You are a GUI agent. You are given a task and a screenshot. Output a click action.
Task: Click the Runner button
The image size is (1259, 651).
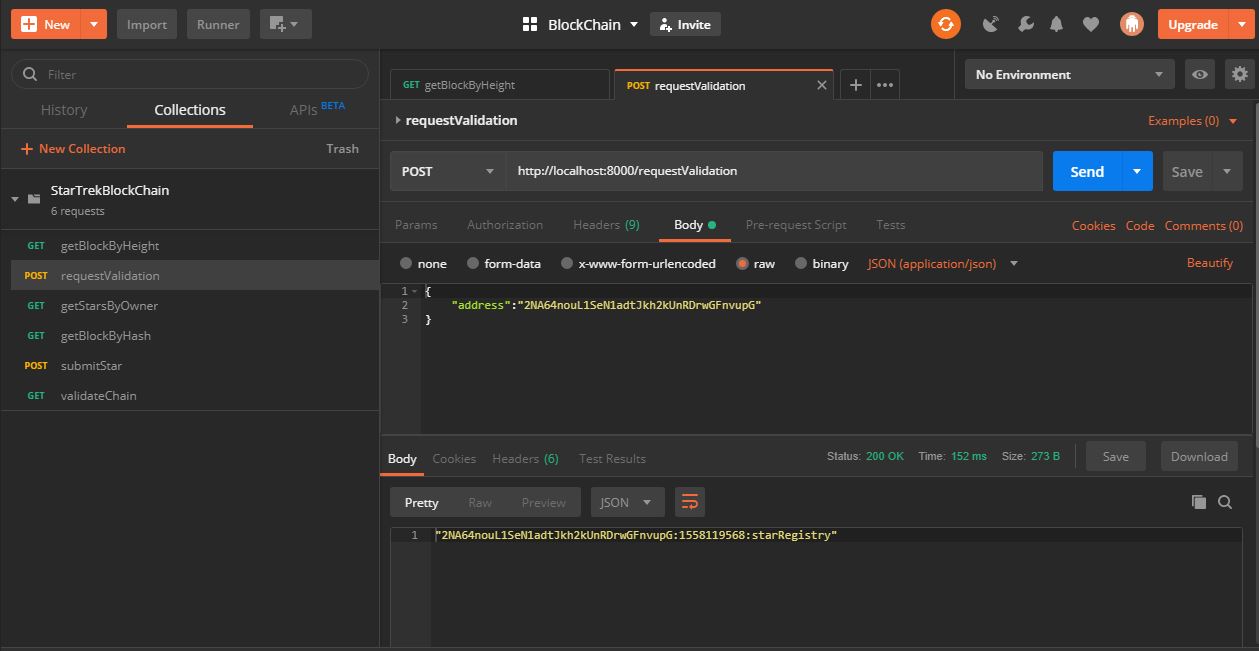218,24
